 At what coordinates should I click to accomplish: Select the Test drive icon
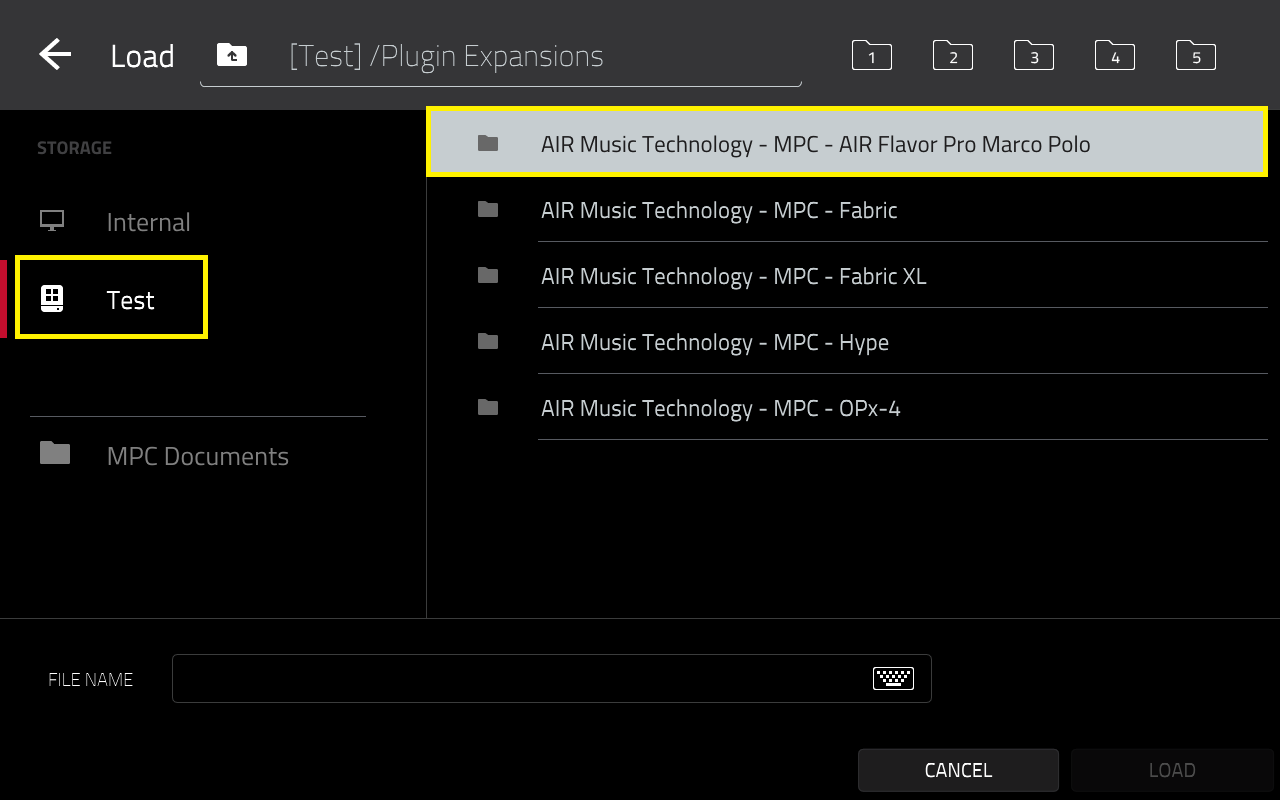52,298
